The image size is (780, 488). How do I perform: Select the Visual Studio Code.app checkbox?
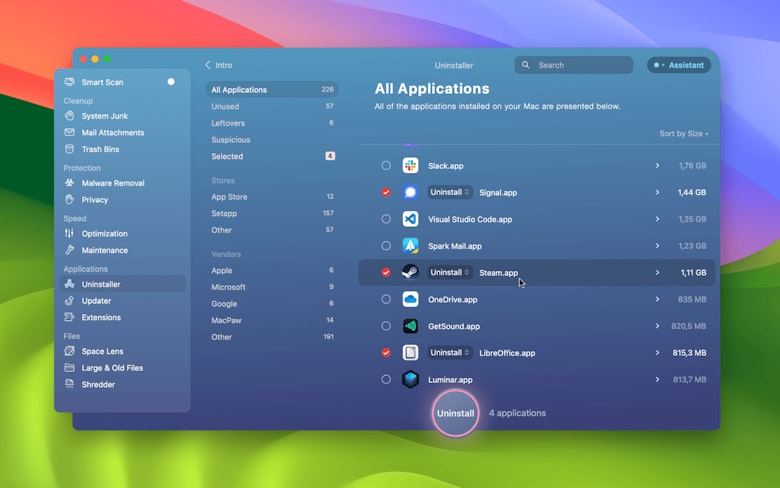(386, 219)
